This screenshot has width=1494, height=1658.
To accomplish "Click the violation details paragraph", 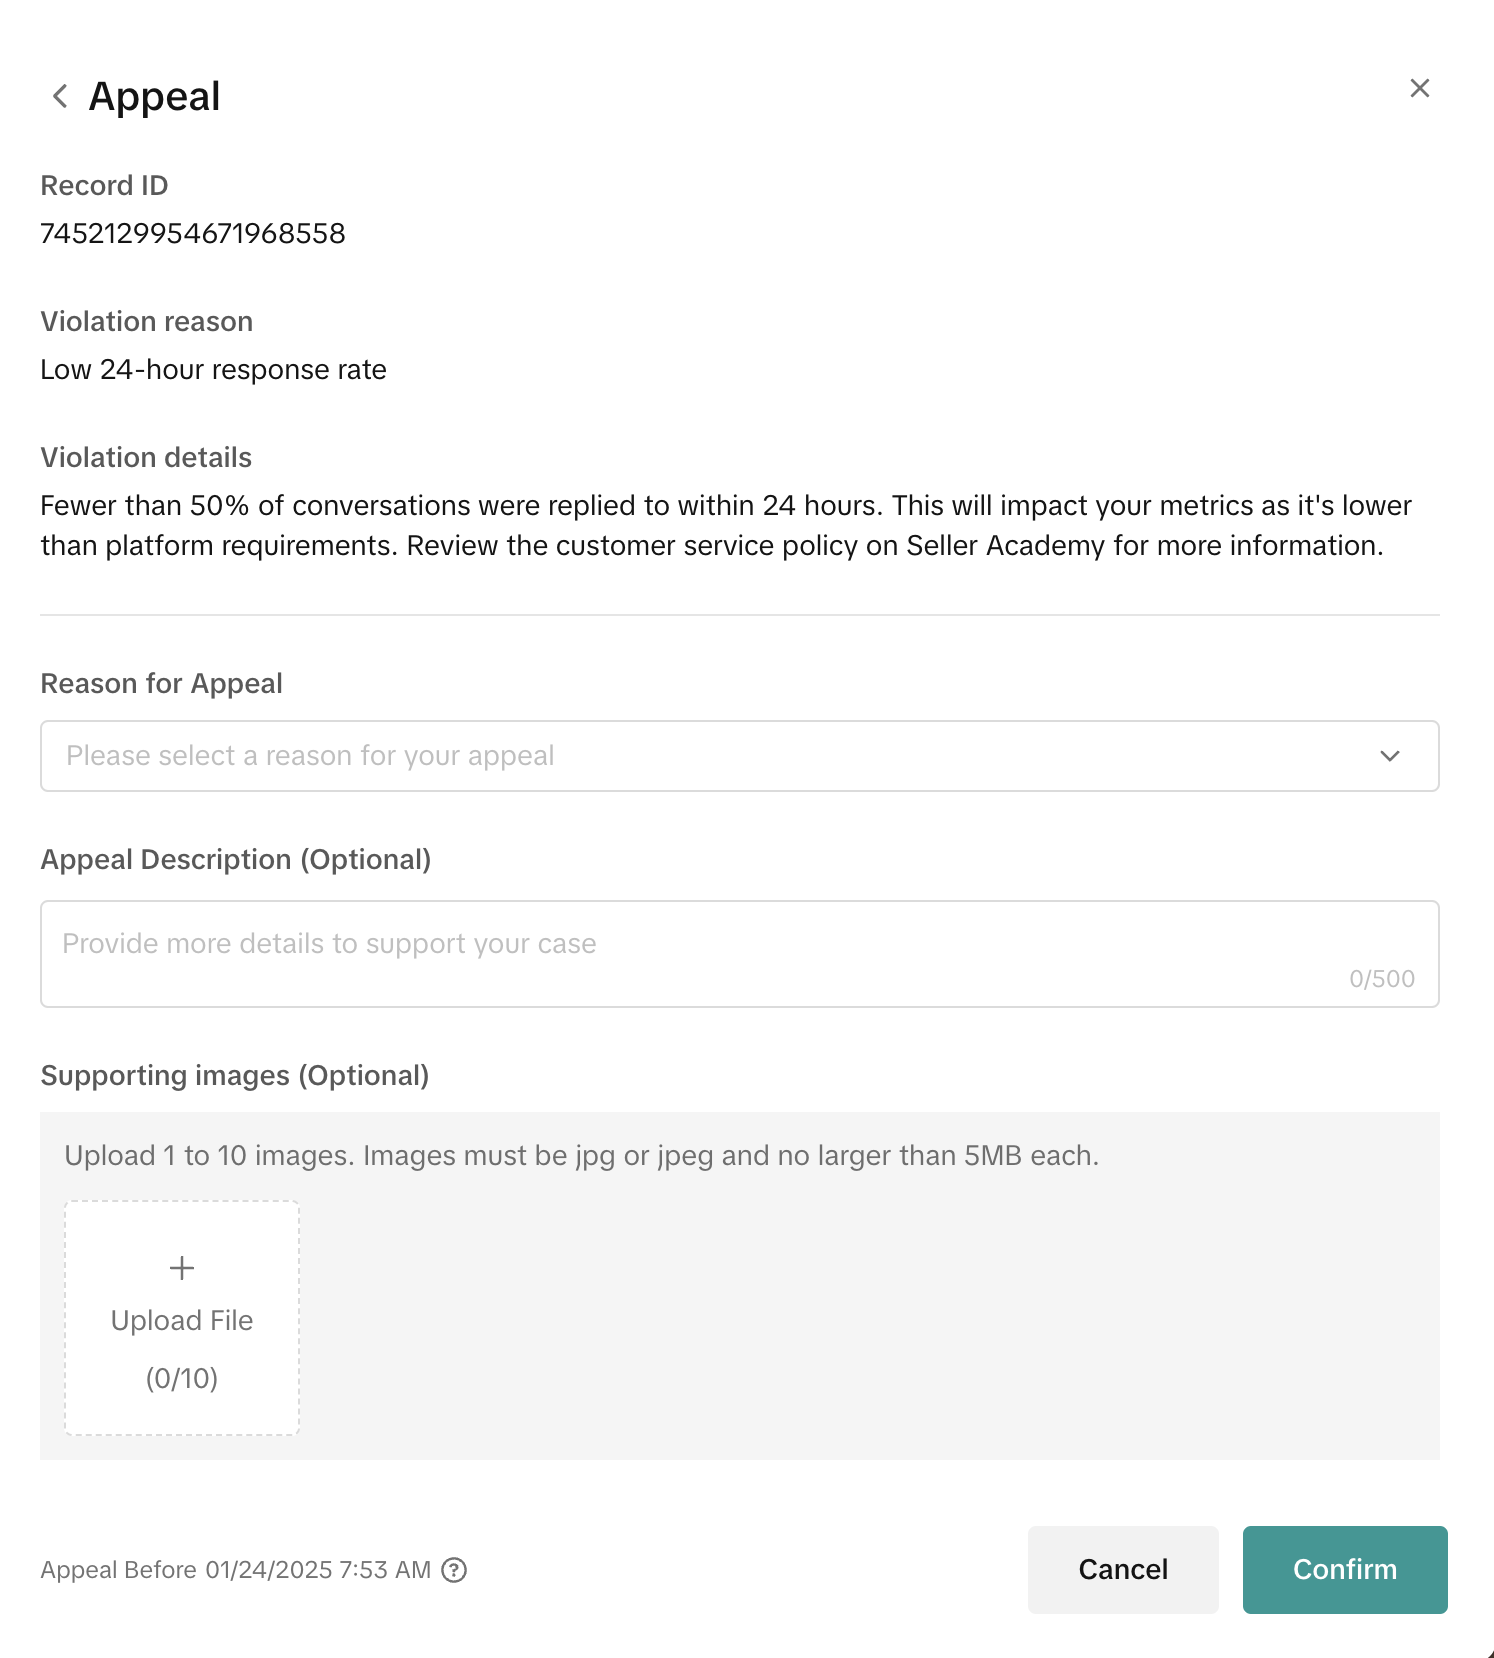I will [x=725, y=526].
